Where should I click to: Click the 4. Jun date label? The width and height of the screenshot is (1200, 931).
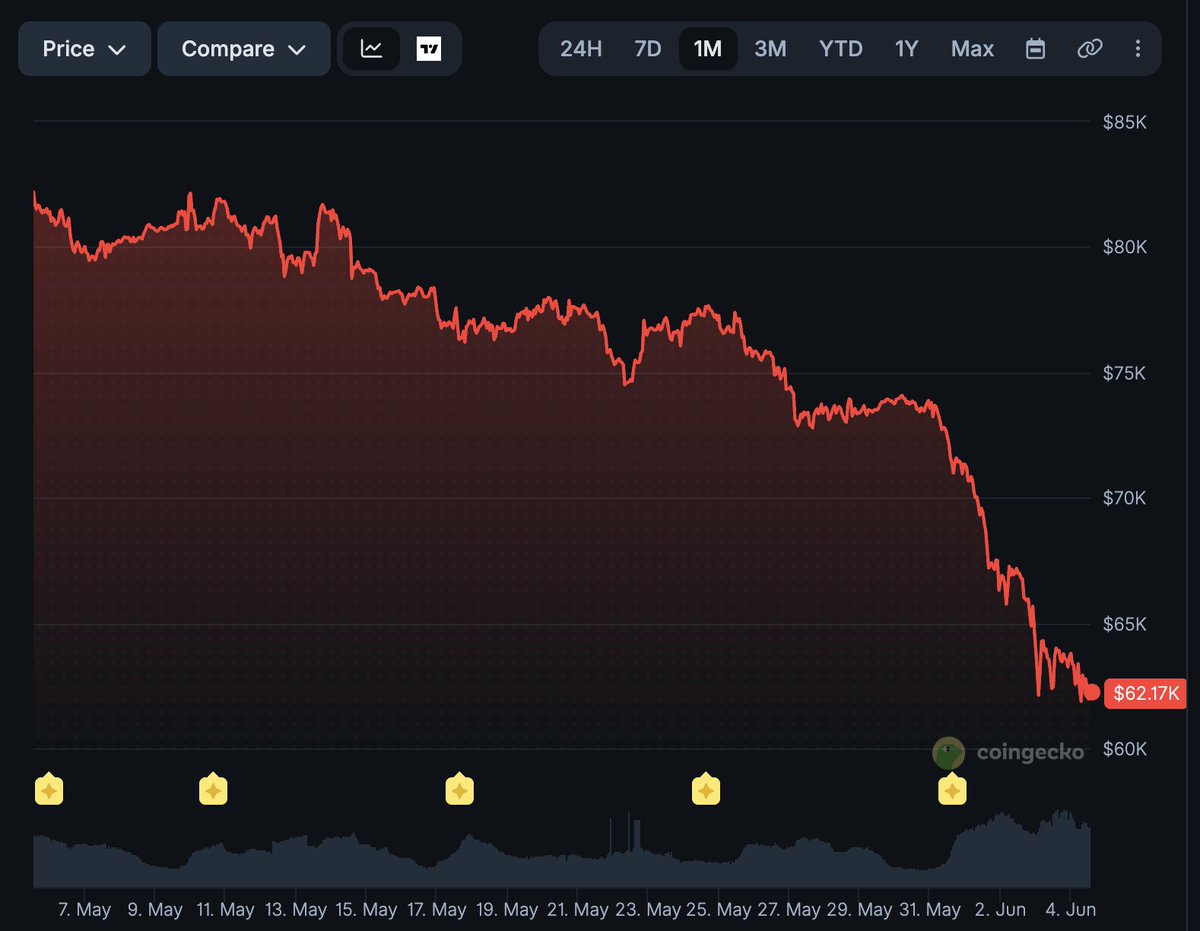coord(1070,909)
